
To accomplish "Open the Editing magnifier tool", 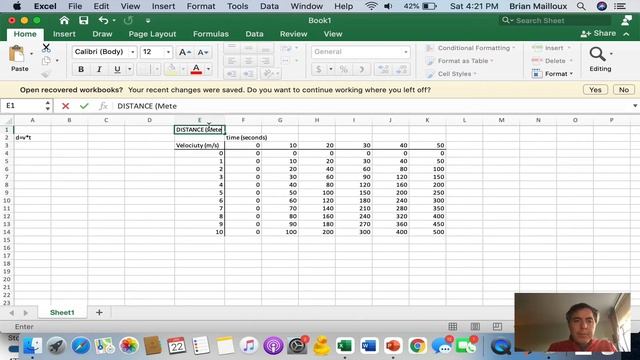I will (x=598, y=54).
